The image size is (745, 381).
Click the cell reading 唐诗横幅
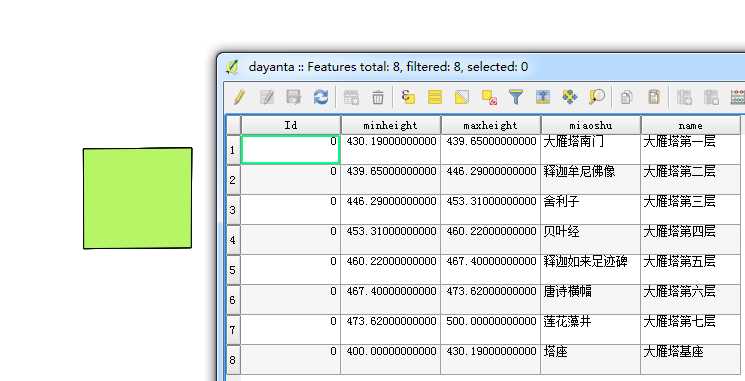[591, 299]
